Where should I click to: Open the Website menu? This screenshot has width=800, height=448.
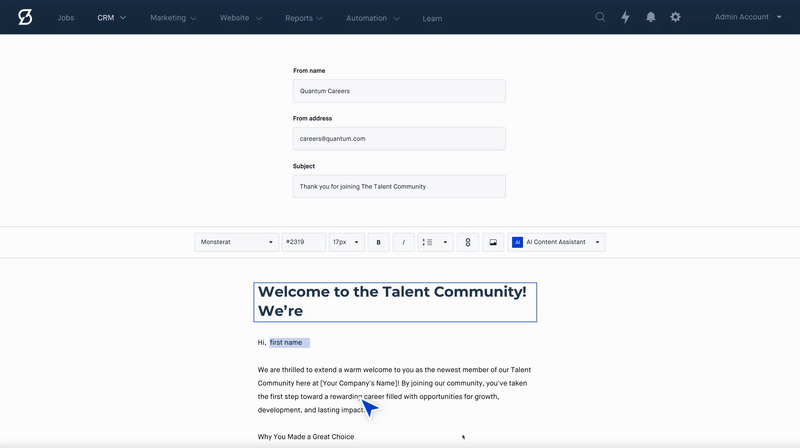coord(241,18)
